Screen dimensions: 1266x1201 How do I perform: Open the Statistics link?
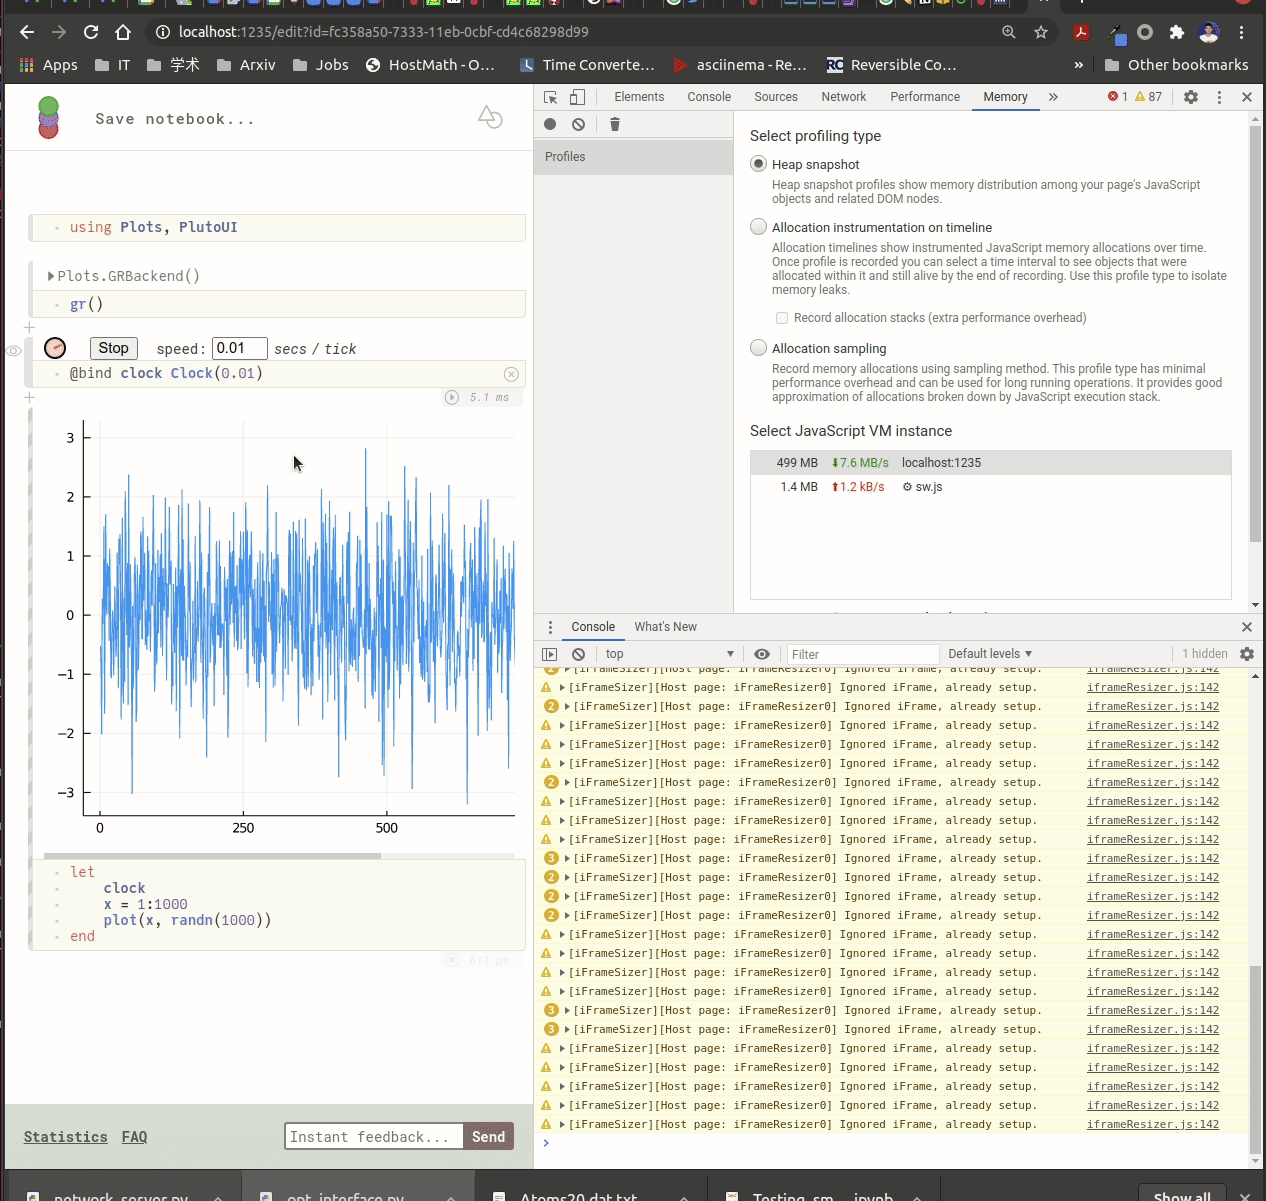[65, 1137]
